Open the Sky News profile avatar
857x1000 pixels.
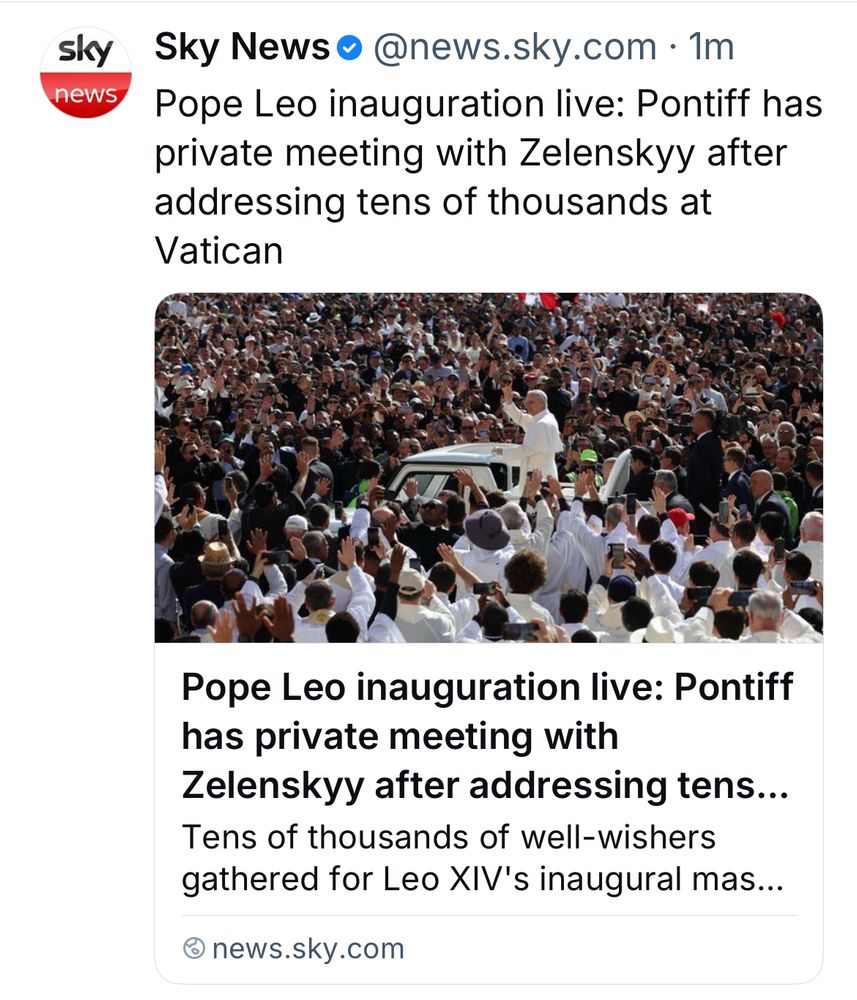coord(86,72)
